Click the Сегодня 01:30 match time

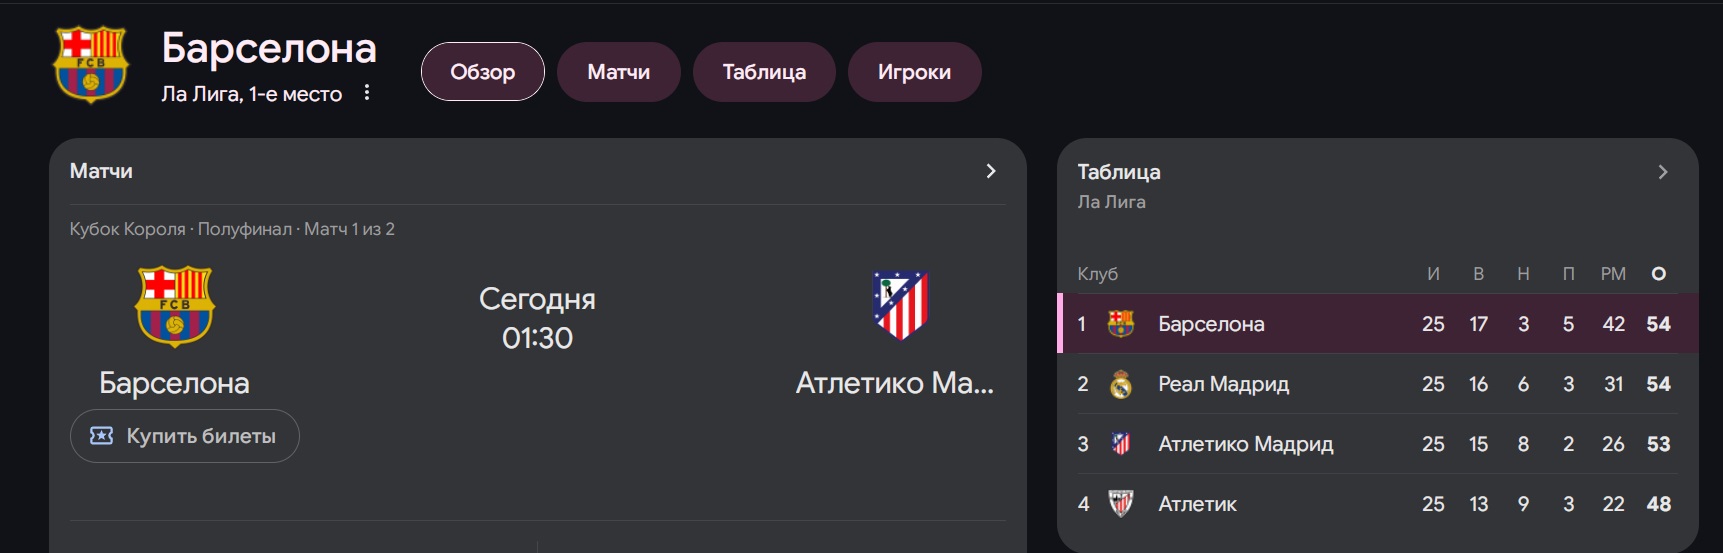click(x=537, y=318)
